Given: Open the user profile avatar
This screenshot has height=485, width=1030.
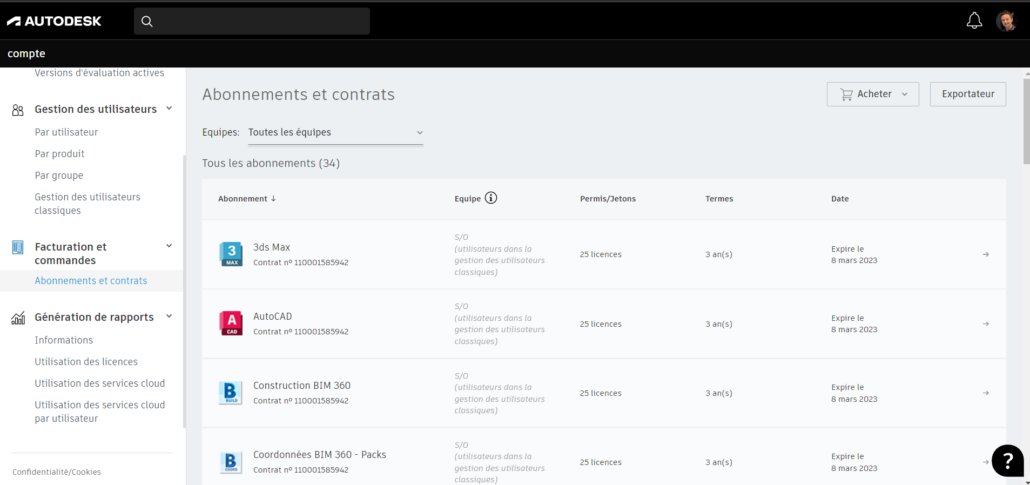Looking at the screenshot, I should point(1006,21).
